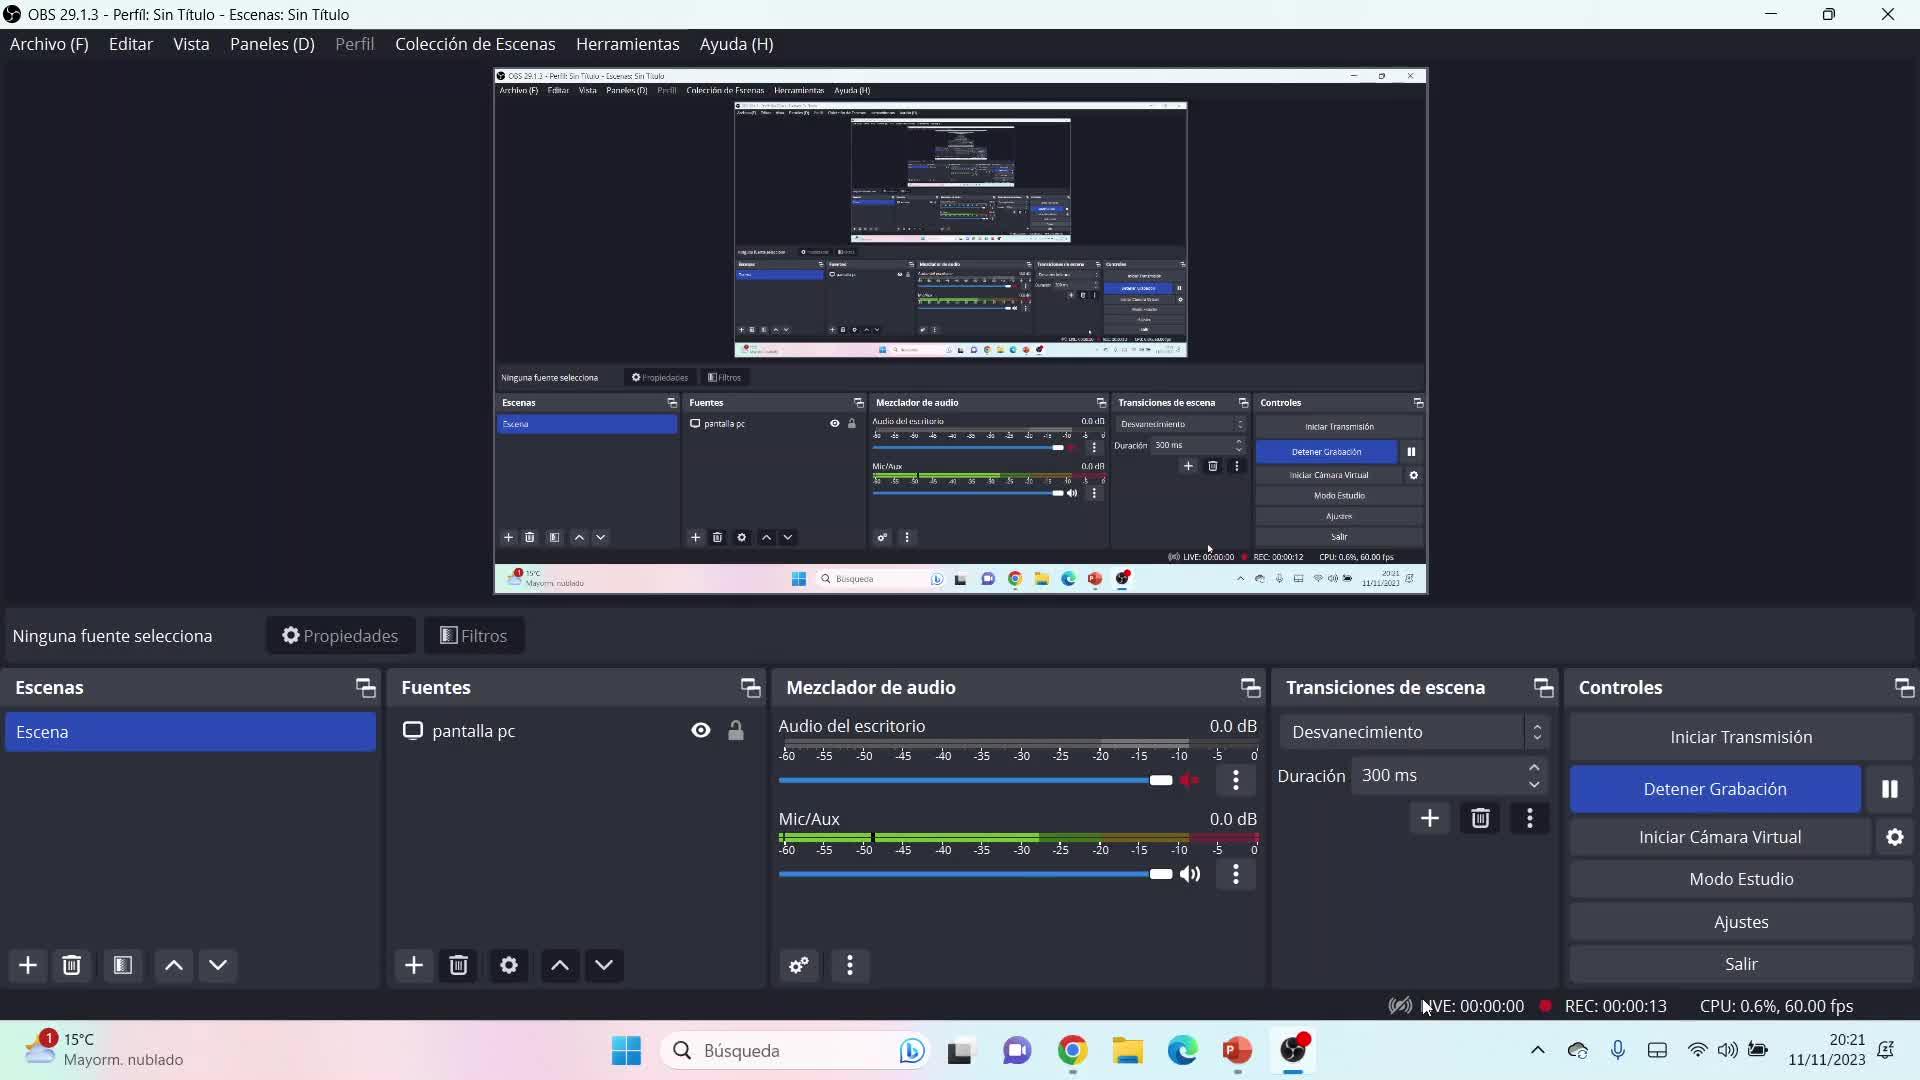This screenshot has width=1920, height=1080.
Task: Open the Herramientas menu
Action: (x=627, y=44)
